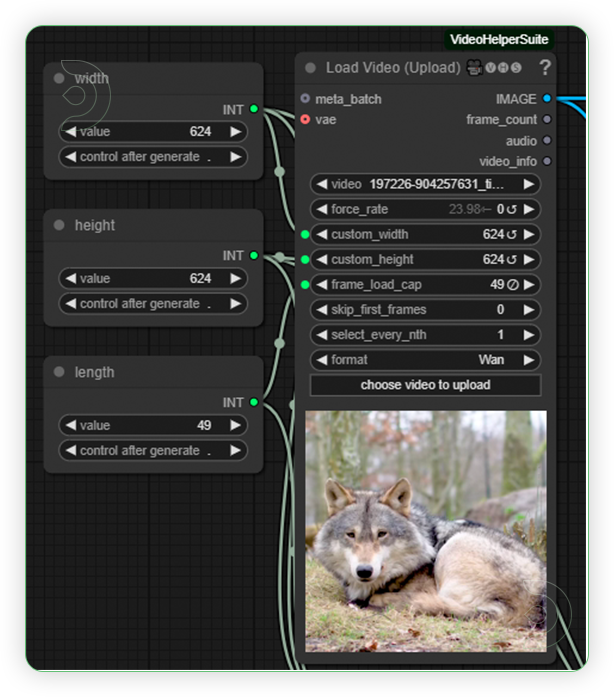614x697 pixels.
Task: Collapse the length node via its title dot
Action: coord(59,372)
